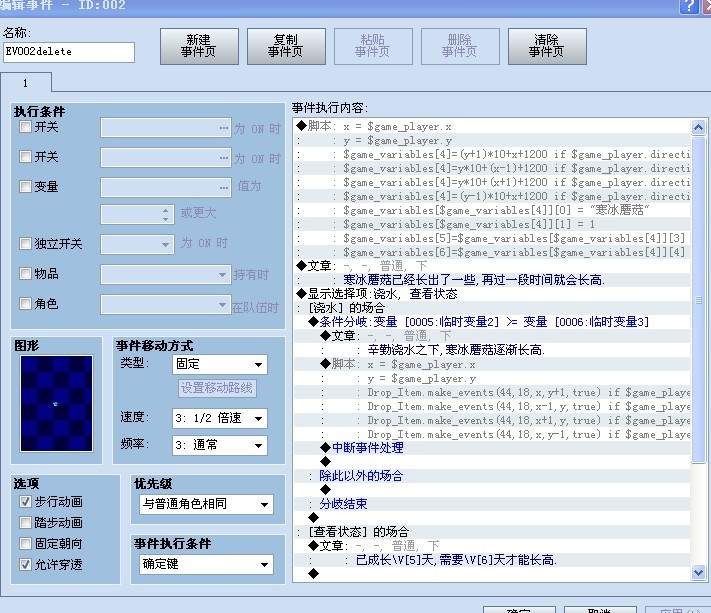Open the 物品 dropdown
The width and height of the screenshot is (711, 613).
pos(166,274)
